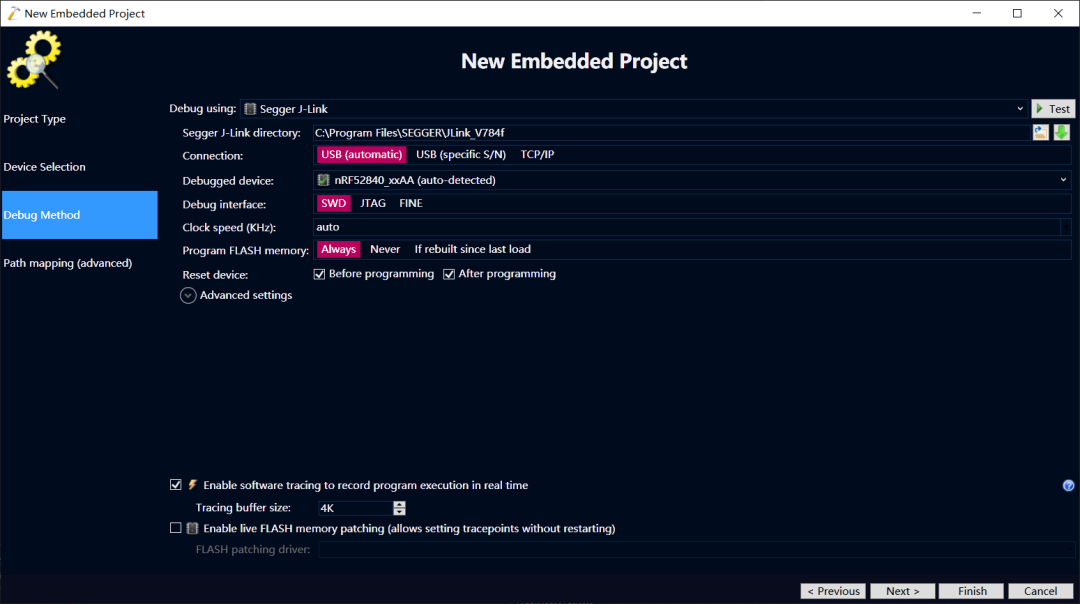This screenshot has width=1080, height=604.
Task: Click the browse folder icon for J-Link directory
Action: click(x=1040, y=132)
